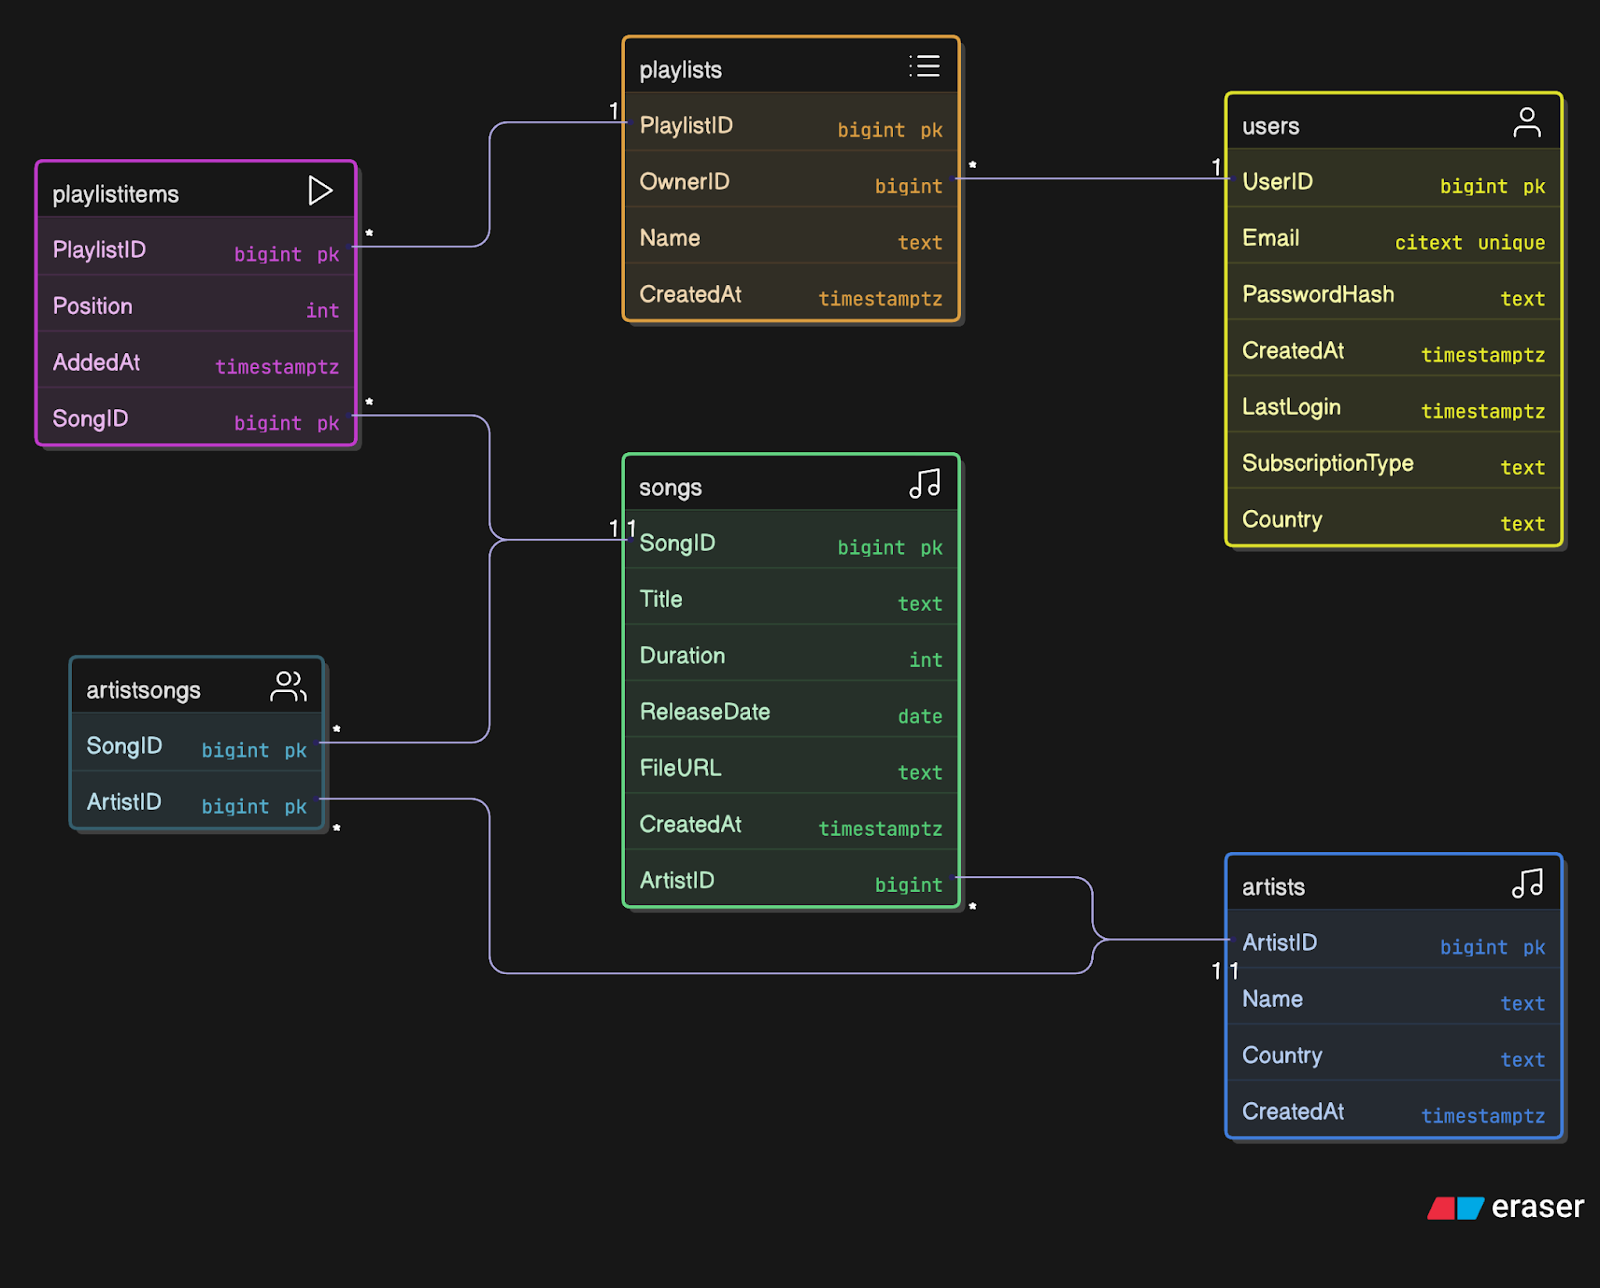Click AddedAt field in playlistitems

196,360
